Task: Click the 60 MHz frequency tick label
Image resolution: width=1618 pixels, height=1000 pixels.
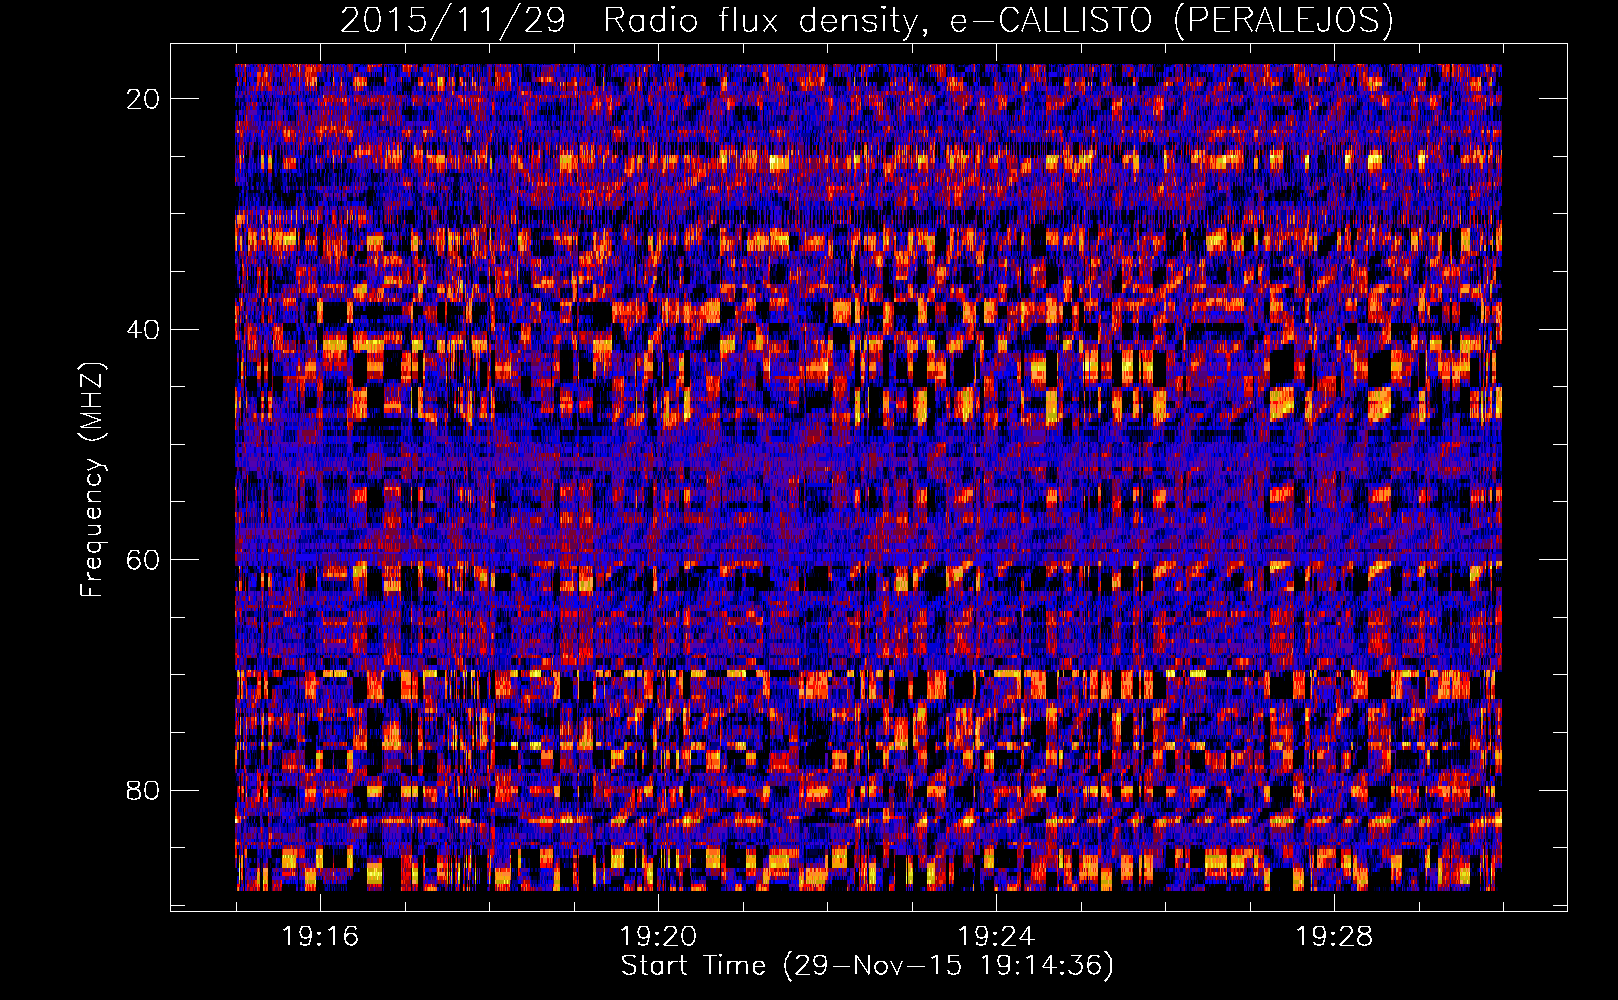Action: [144, 560]
